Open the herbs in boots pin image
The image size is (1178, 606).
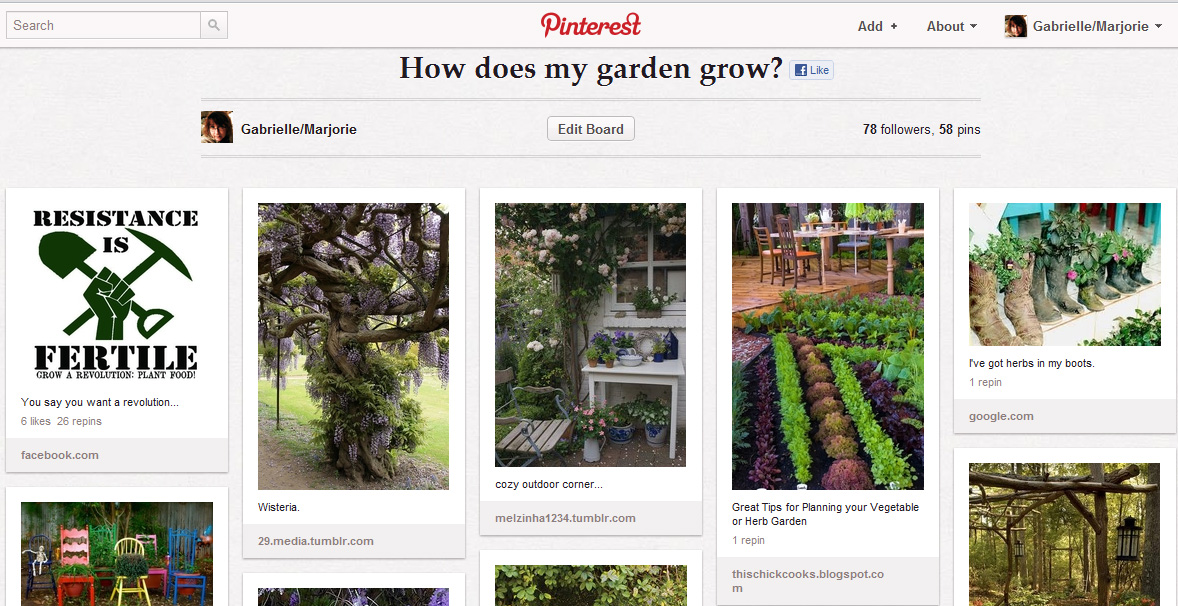click(x=1065, y=274)
